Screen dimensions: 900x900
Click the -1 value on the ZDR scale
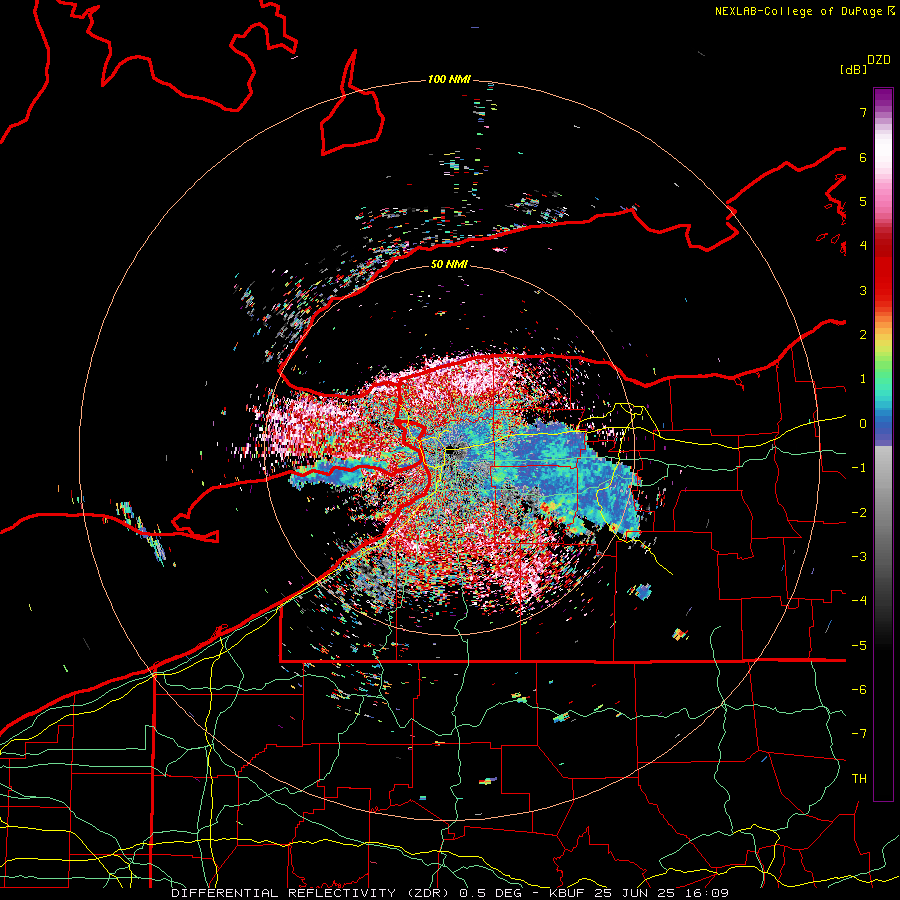tap(859, 468)
